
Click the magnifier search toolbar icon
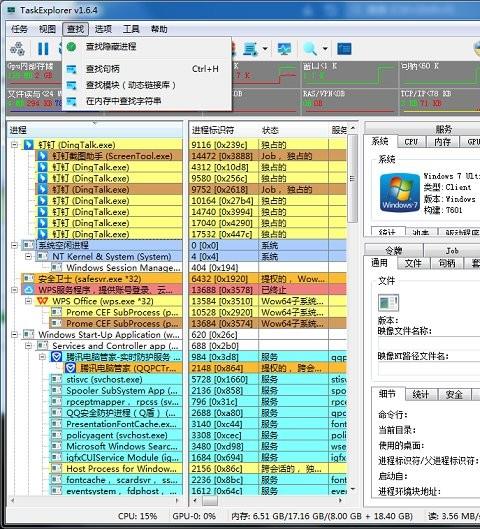[310, 49]
